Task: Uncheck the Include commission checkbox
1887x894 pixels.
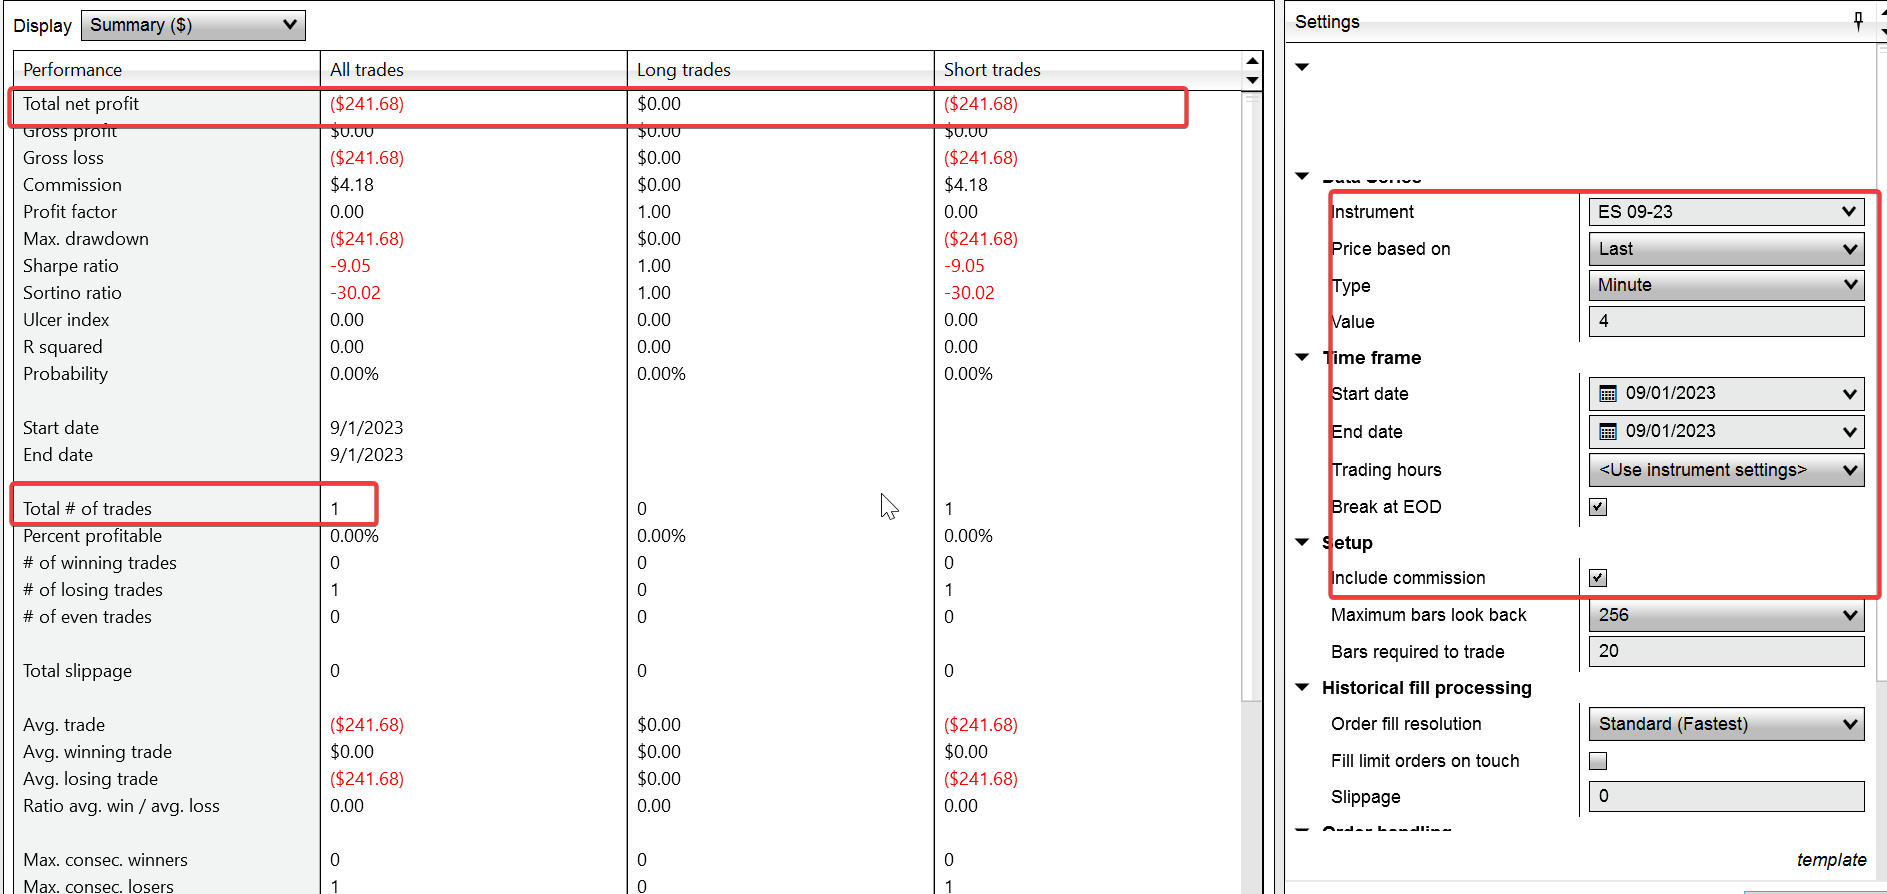Action: pos(1598,578)
